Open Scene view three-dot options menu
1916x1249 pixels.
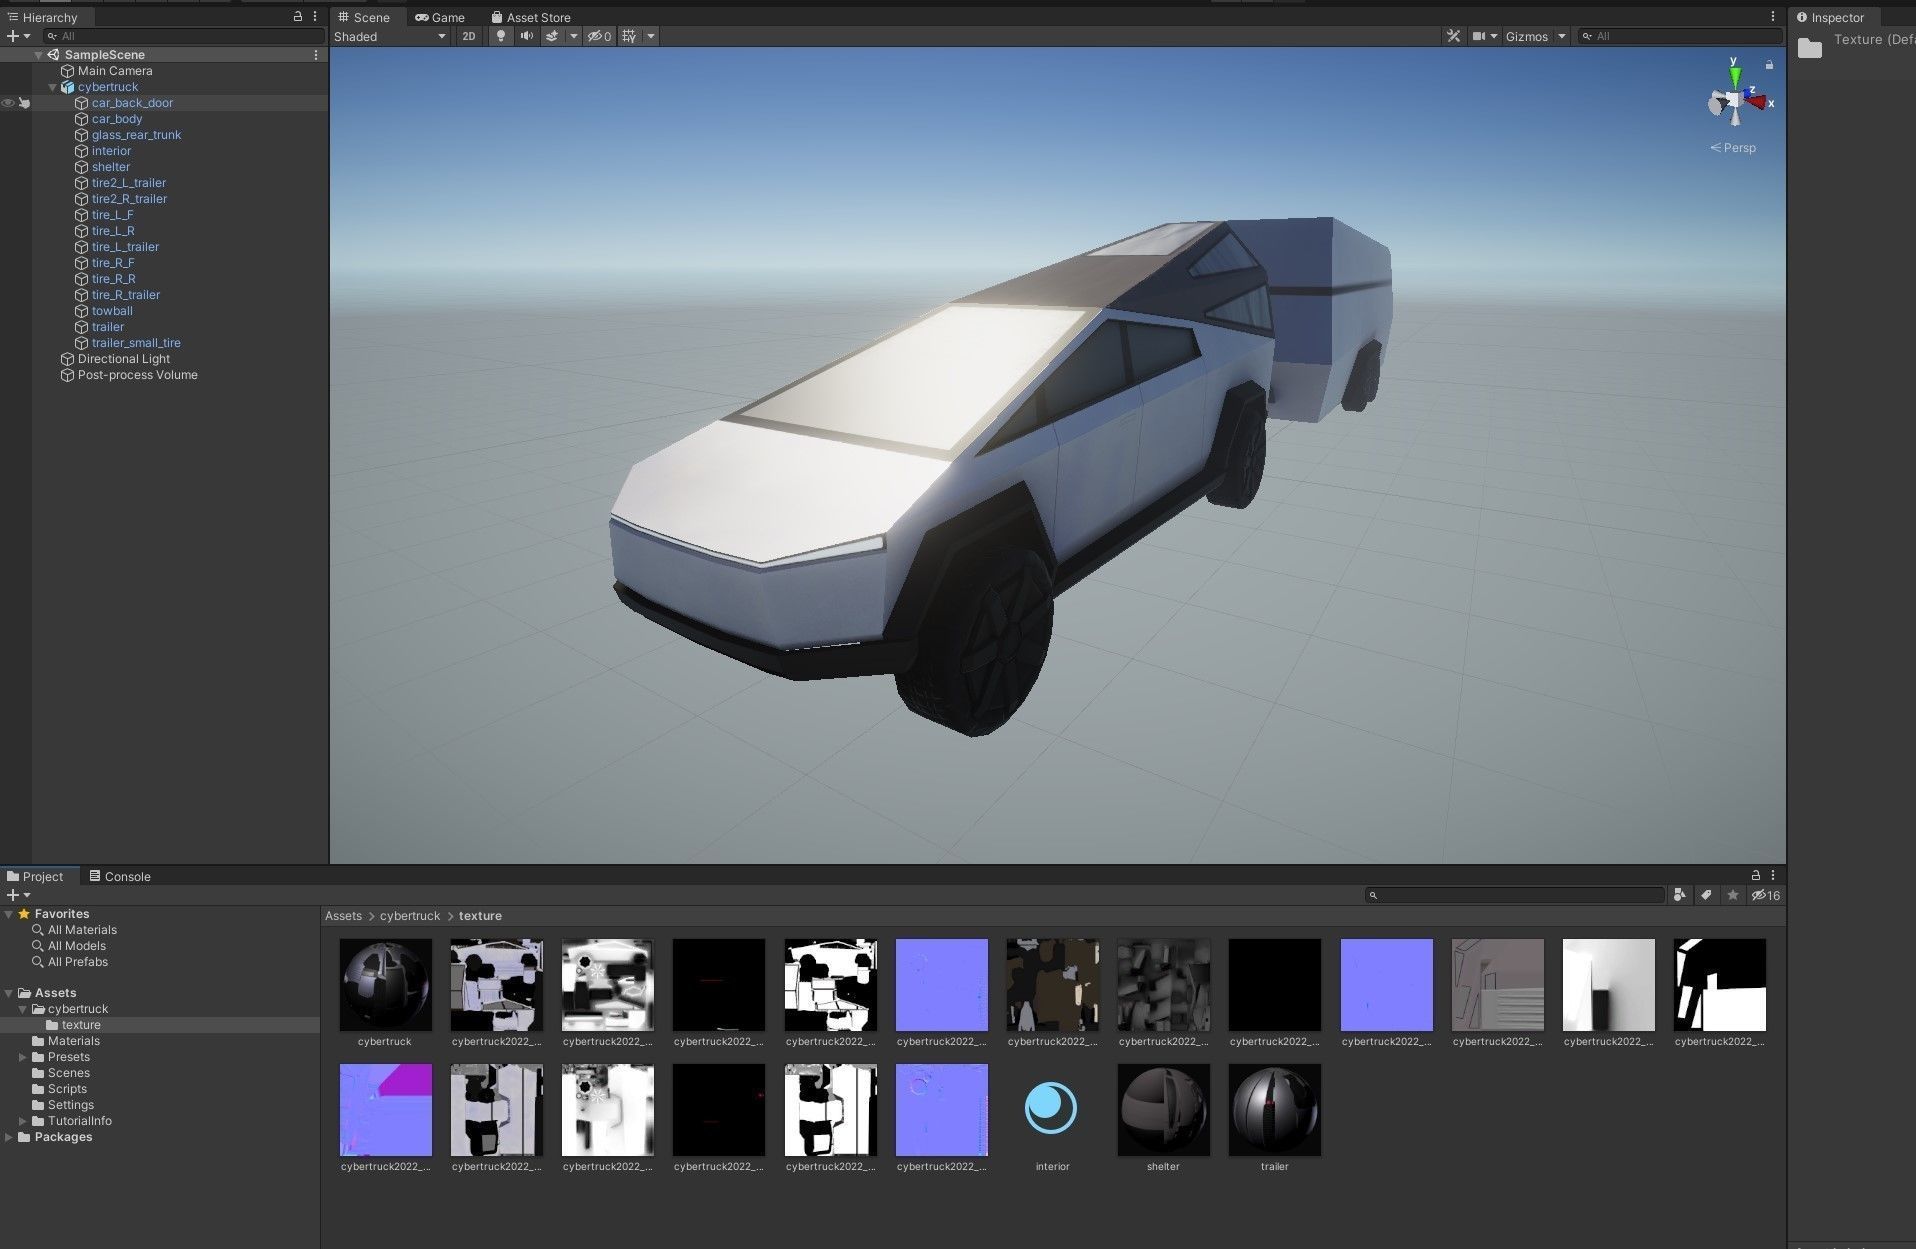coord(1773,16)
